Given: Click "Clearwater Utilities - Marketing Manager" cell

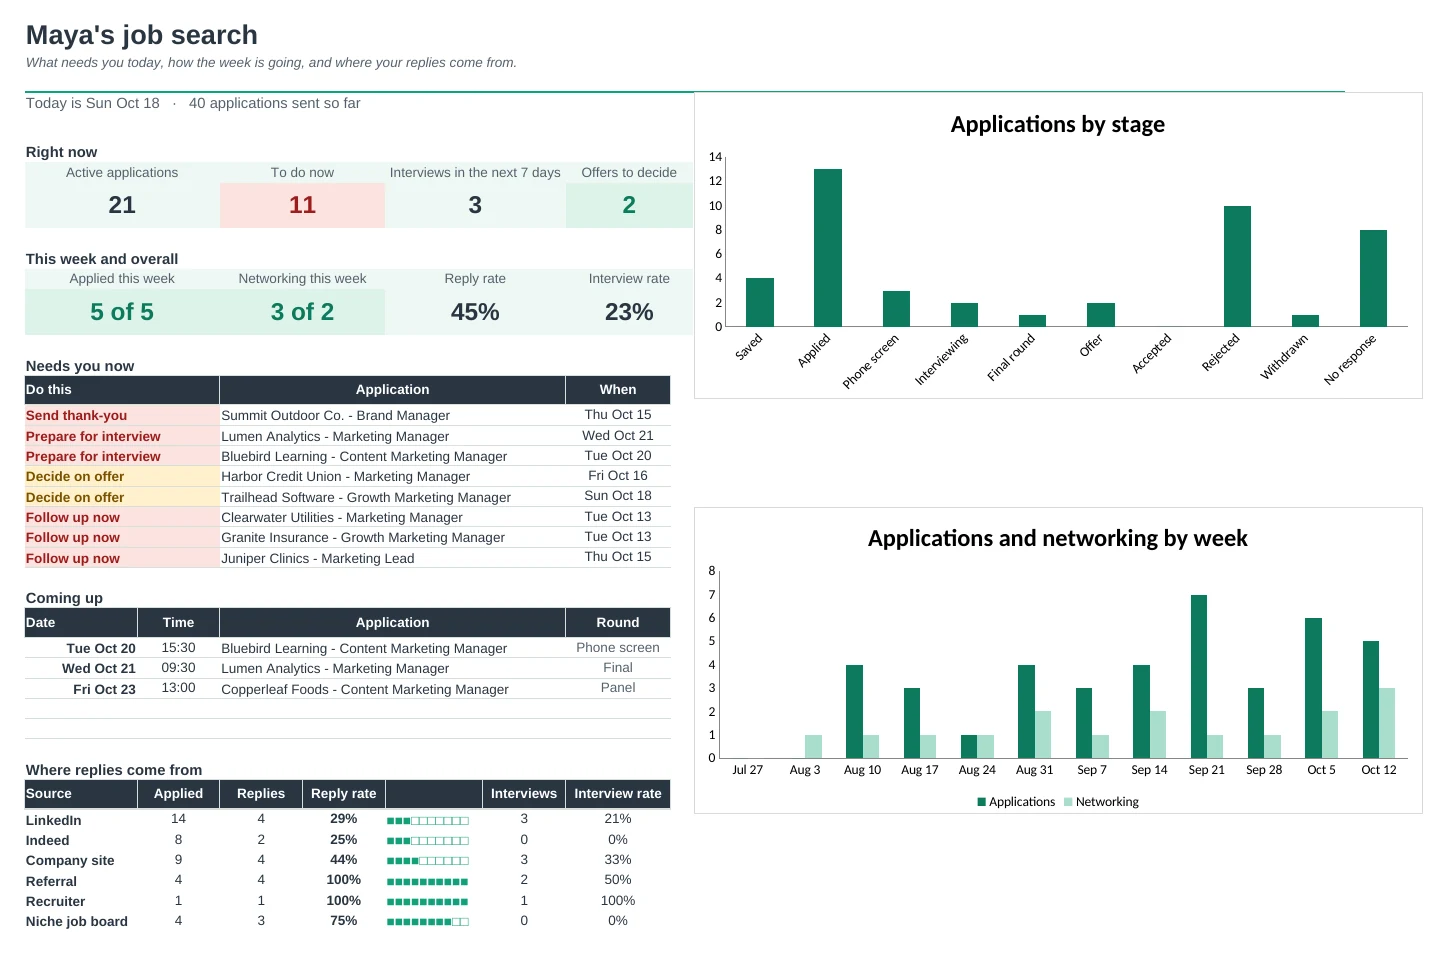Looking at the screenshot, I should point(392,517).
